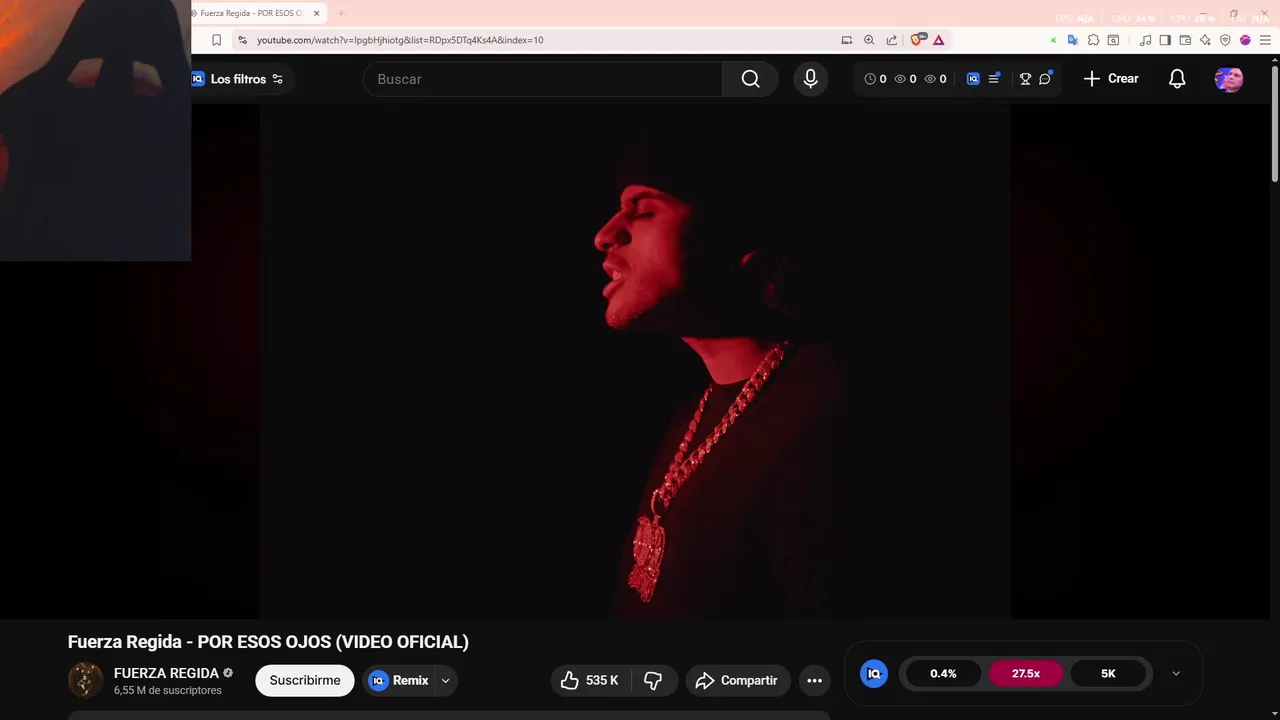Screen dimensions: 1280x720
Task: Click the cast/install icon in the address bar
Action: pyautogui.click(x=847, y=40)
